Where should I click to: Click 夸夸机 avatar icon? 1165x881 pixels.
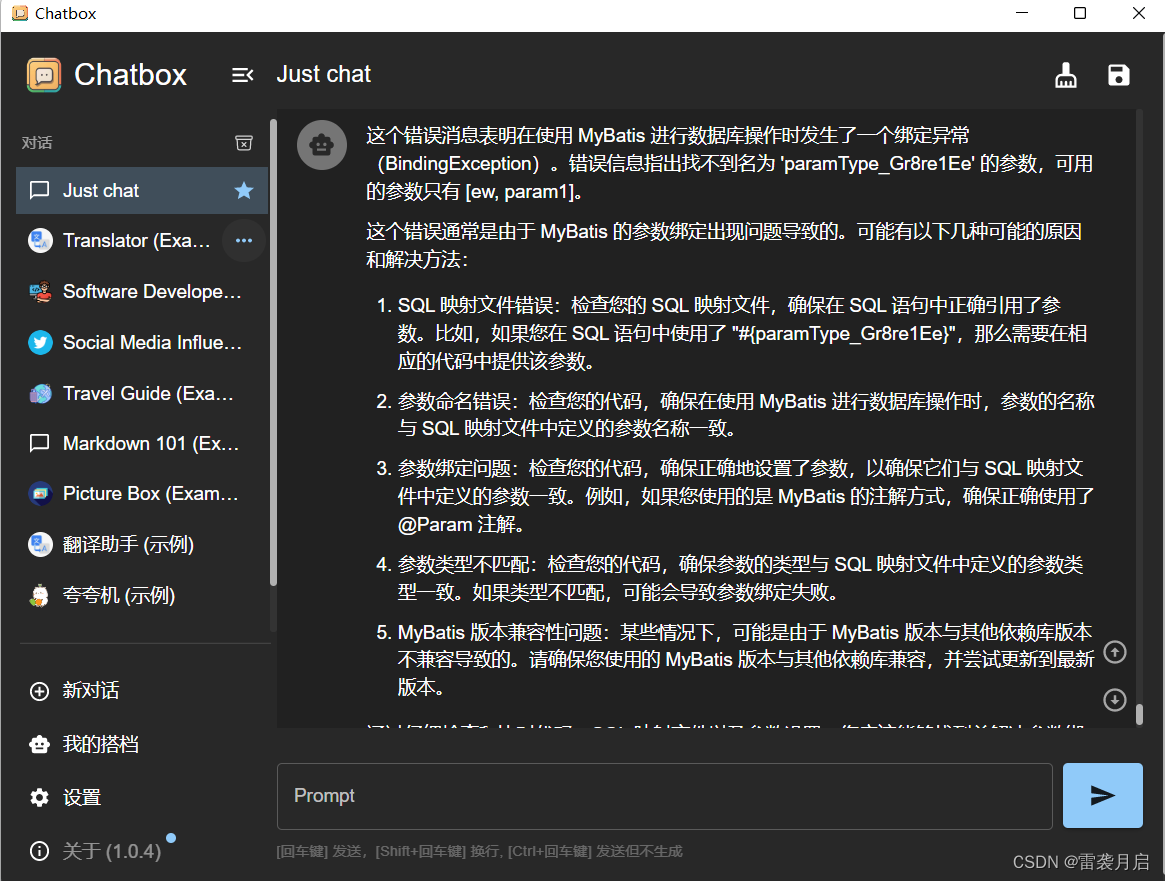click(40, 595)
